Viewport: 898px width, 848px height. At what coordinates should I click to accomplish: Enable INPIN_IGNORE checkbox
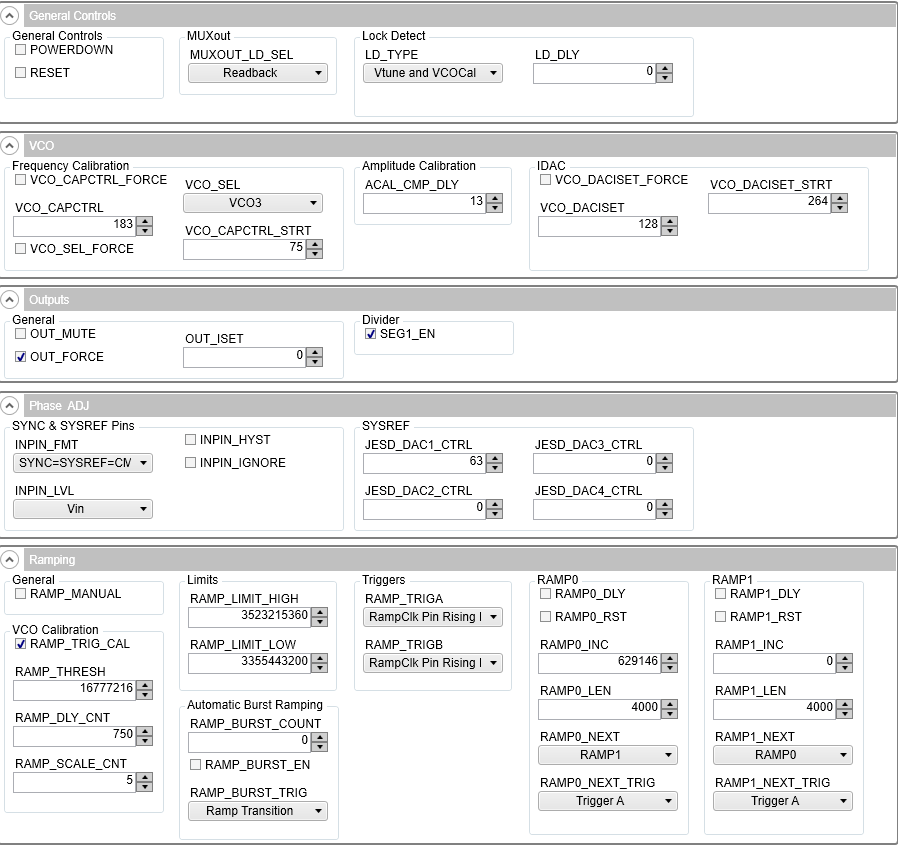[x=191, y=463]
